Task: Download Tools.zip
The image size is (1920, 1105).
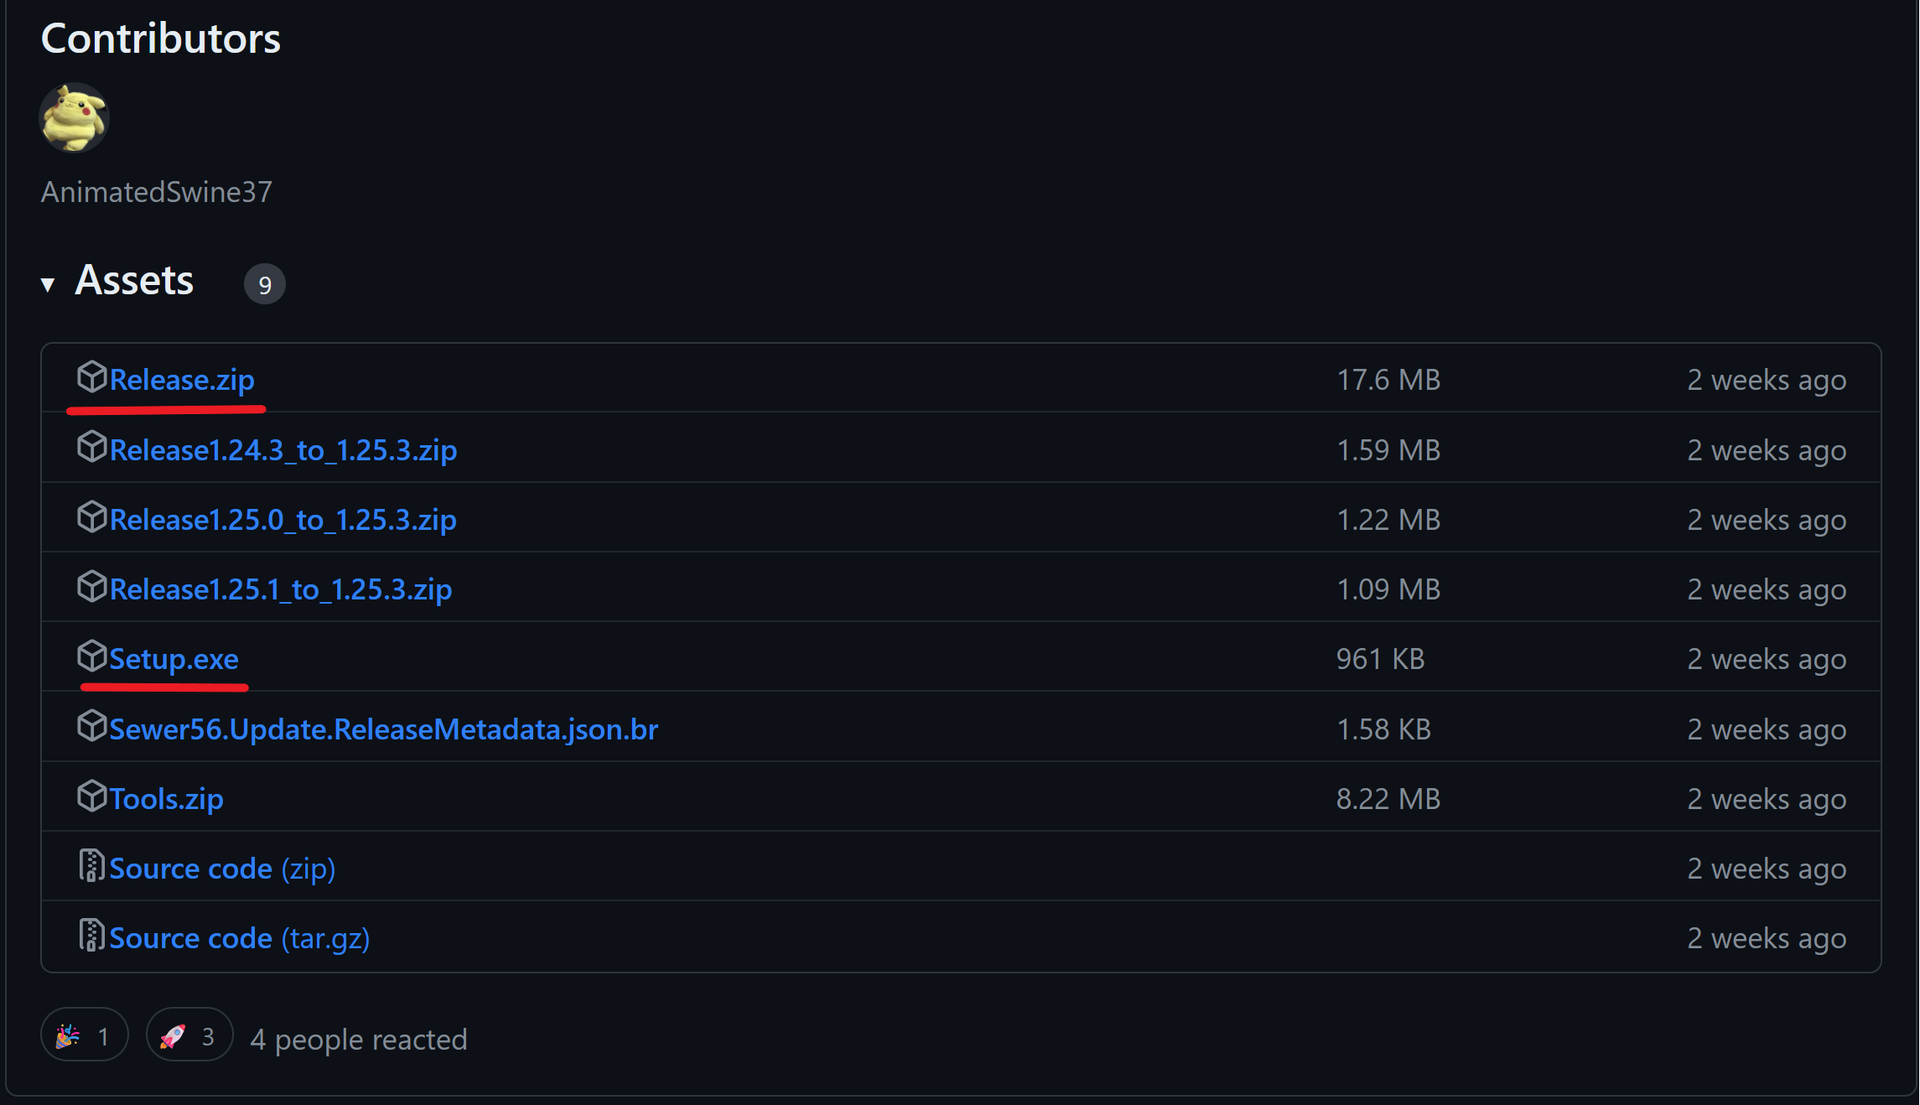Action: [166, 799]
